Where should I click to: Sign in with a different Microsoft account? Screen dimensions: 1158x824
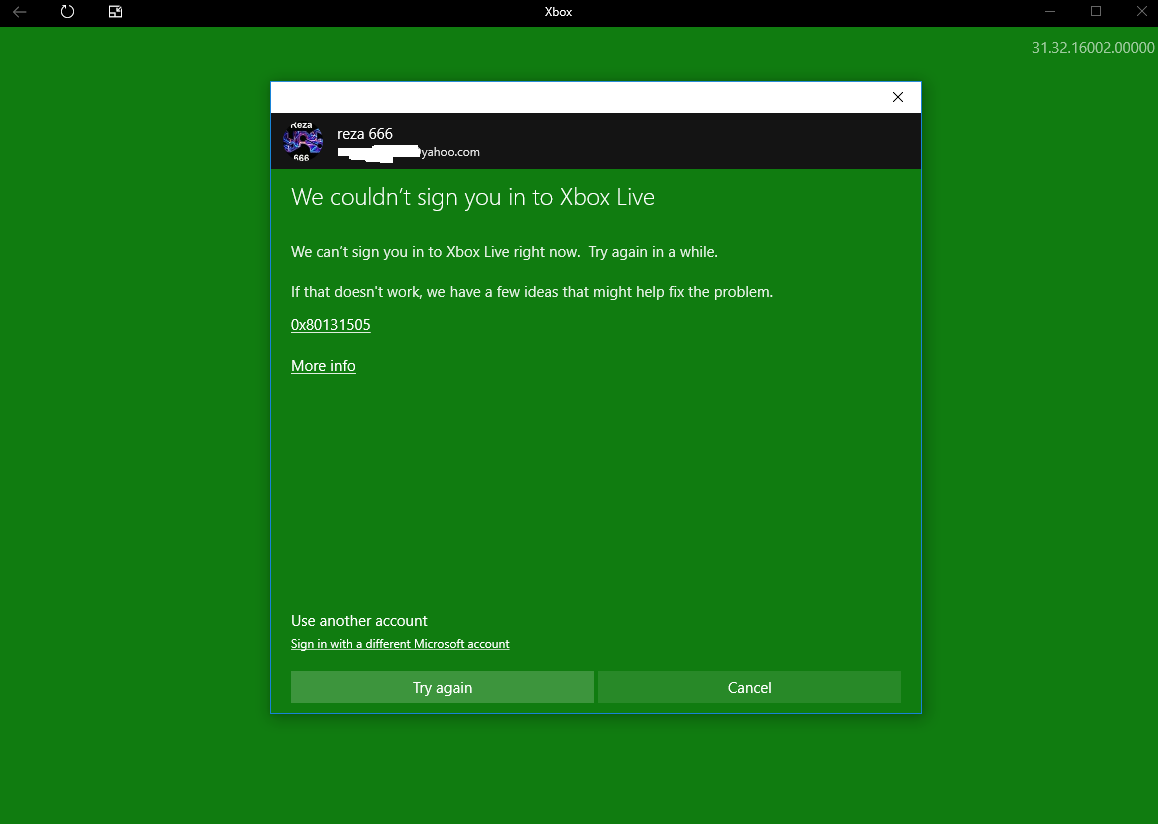pyautogui.click(x=400, y=644)
